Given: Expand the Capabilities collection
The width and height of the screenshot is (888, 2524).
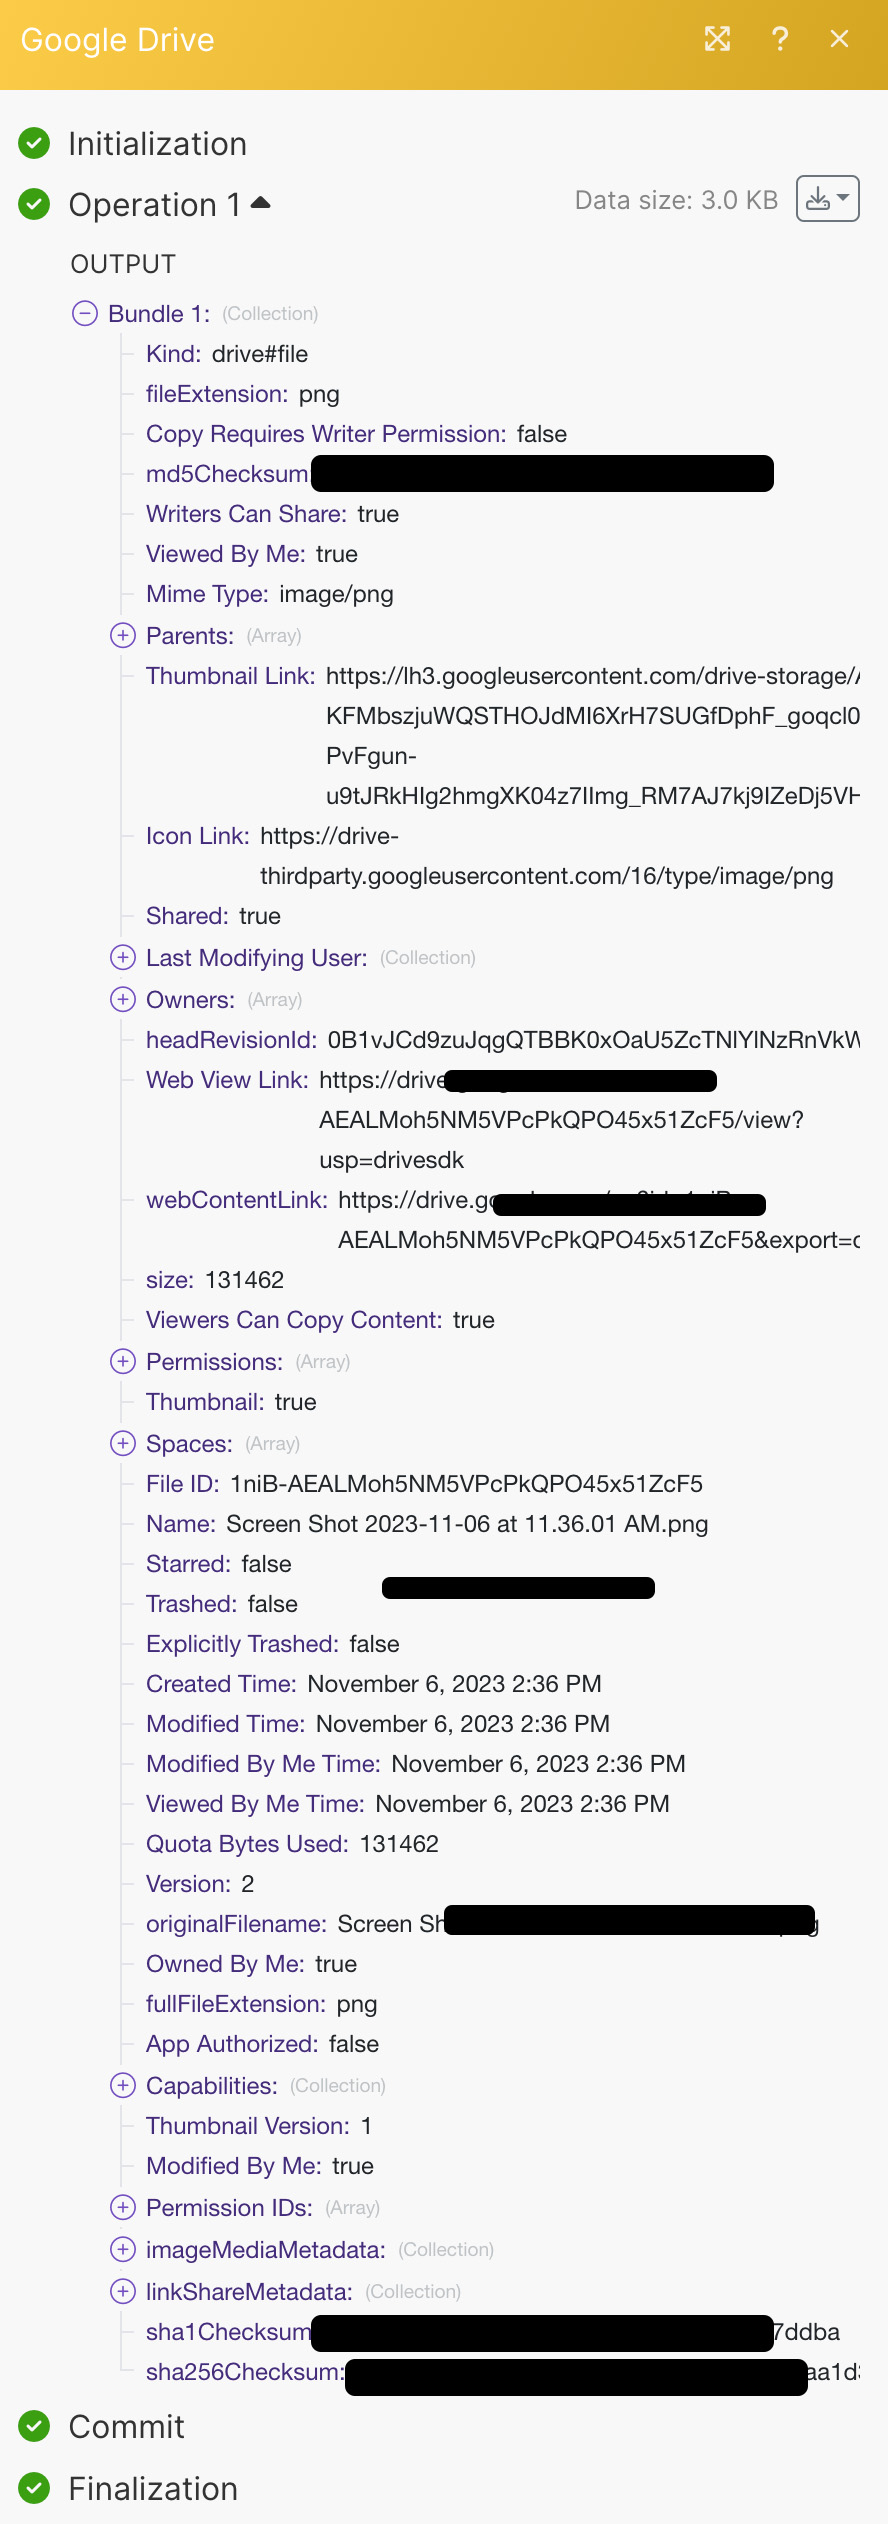Looking at the screenshot, I should pyautogui.click(x=123, y=2086).
